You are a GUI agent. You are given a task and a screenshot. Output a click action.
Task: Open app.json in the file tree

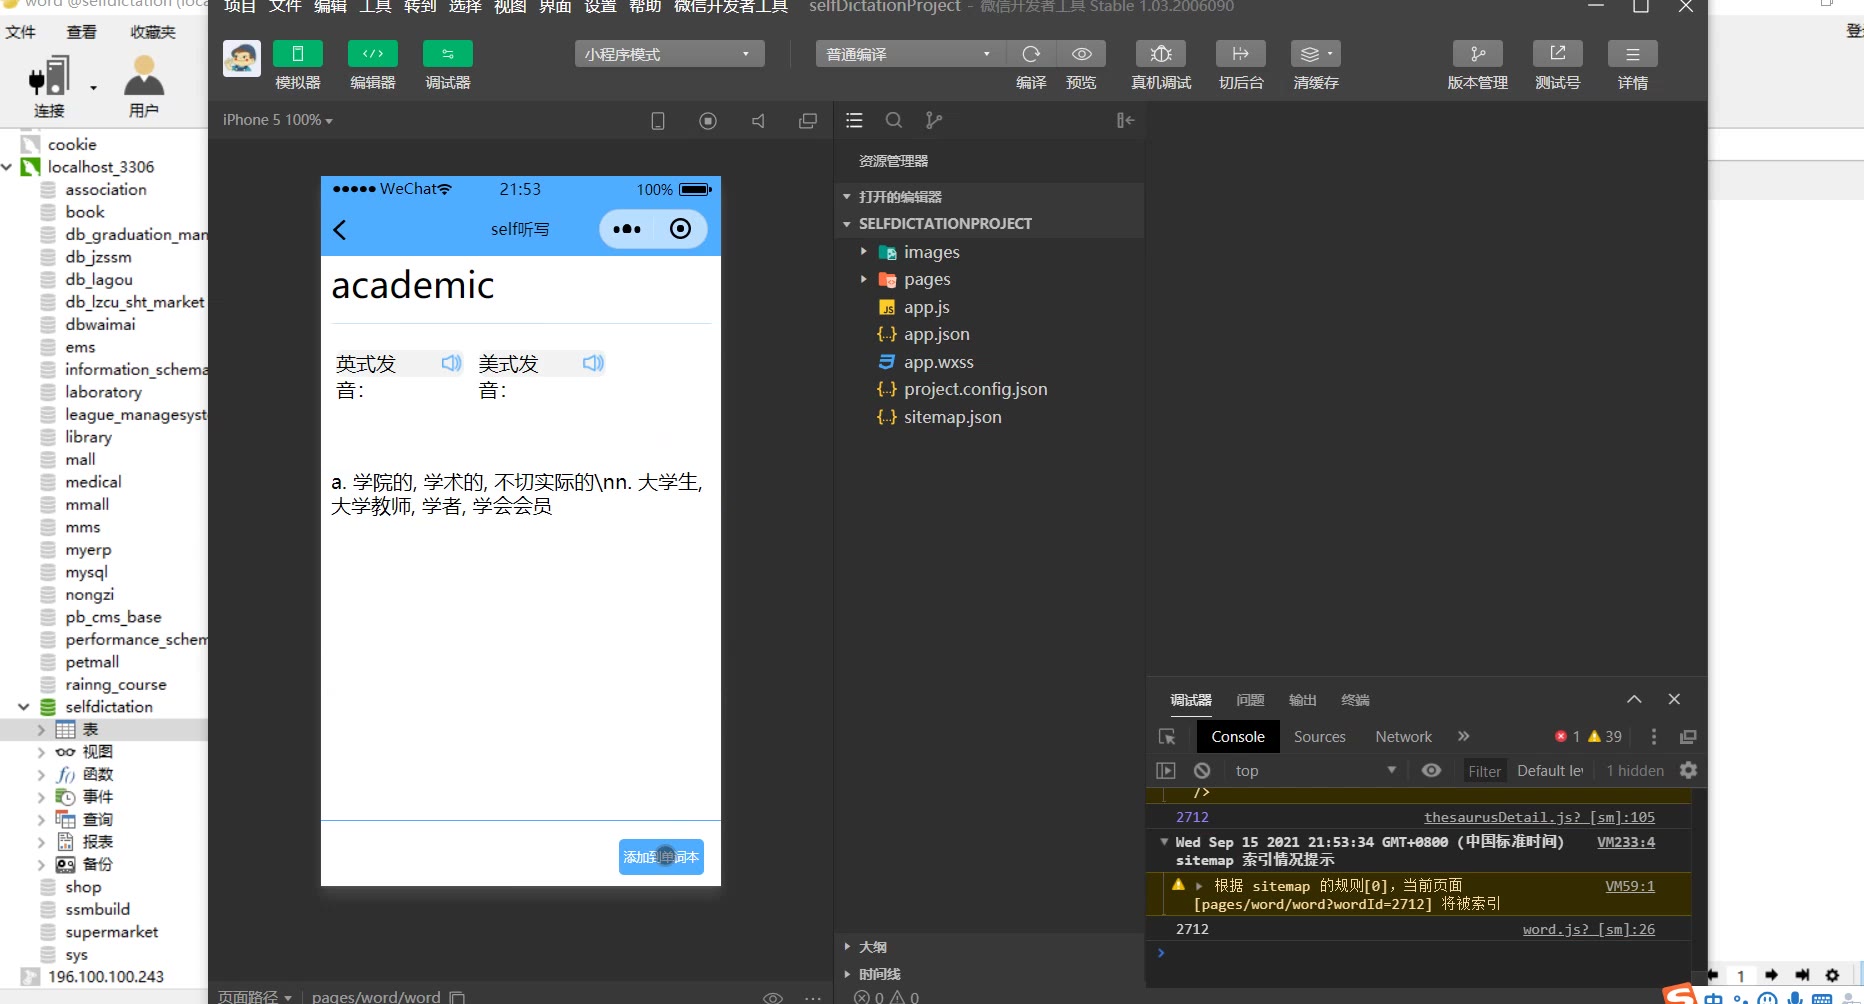pos(936,334)
